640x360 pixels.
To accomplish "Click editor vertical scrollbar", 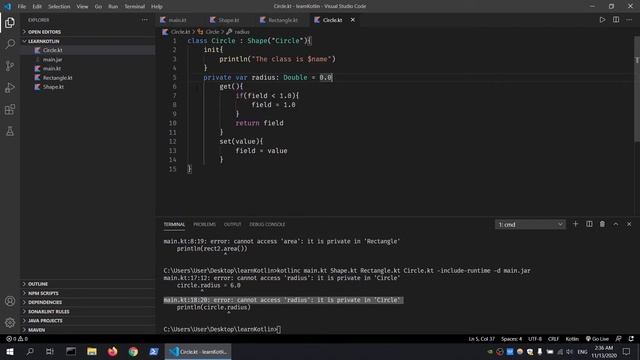I will click(637, 89).
